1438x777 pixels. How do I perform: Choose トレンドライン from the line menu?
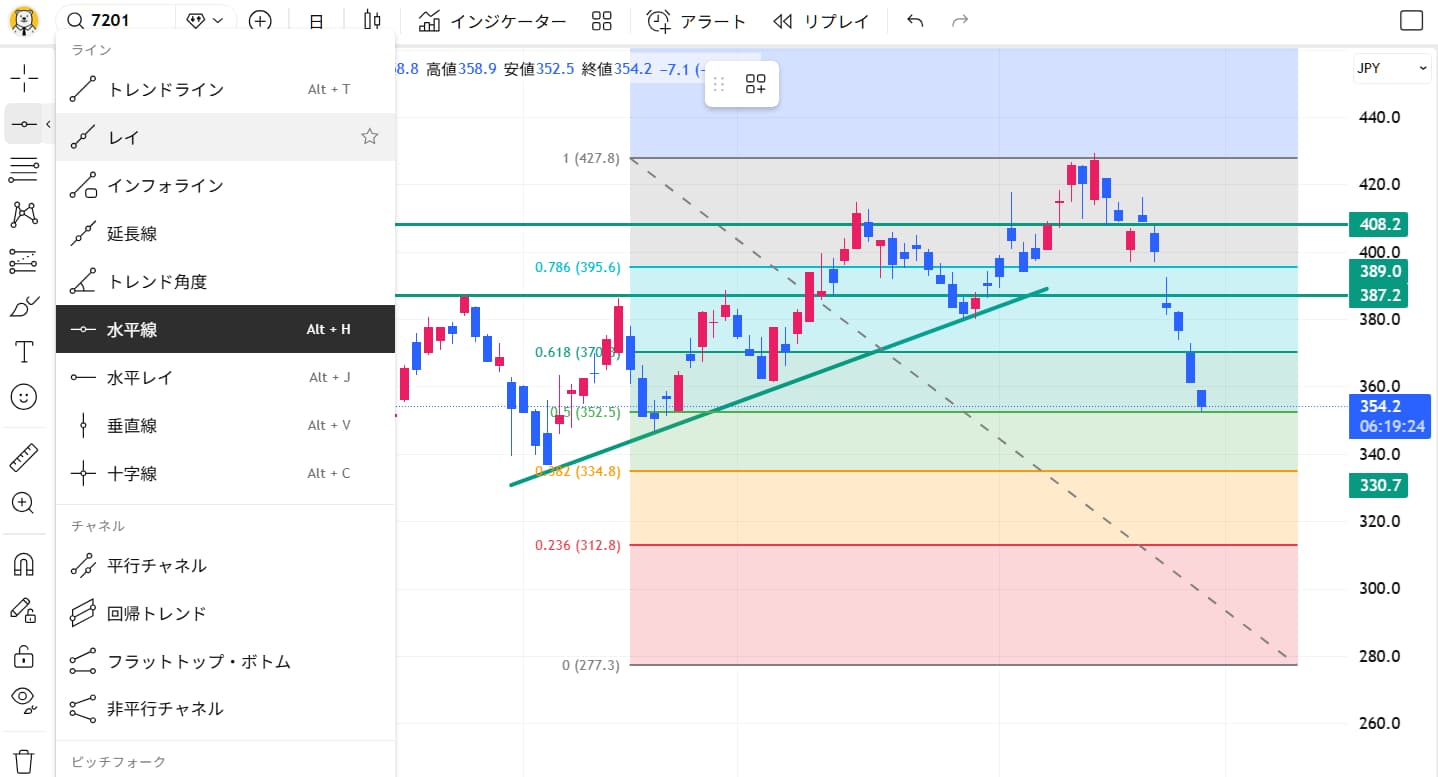point(165,89)
